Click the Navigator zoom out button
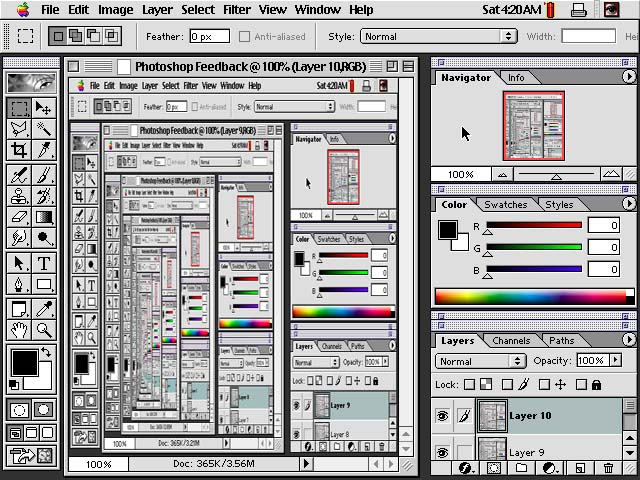This screenshot has height=480, width=640. point(502,175)
